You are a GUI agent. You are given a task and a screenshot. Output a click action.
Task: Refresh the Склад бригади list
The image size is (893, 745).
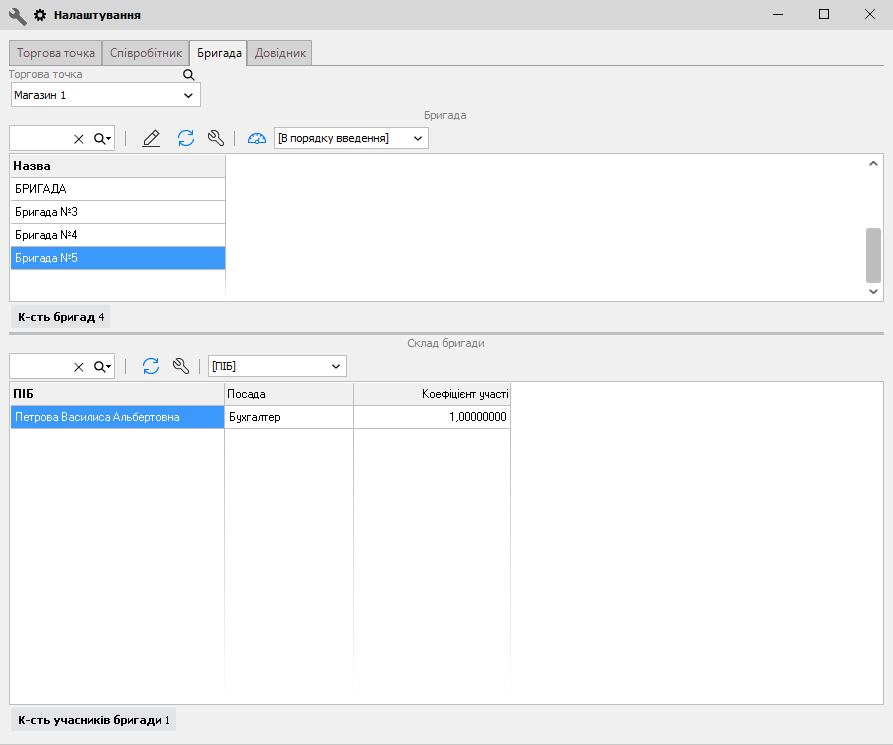pyautogui.click(x=151, y=366)
